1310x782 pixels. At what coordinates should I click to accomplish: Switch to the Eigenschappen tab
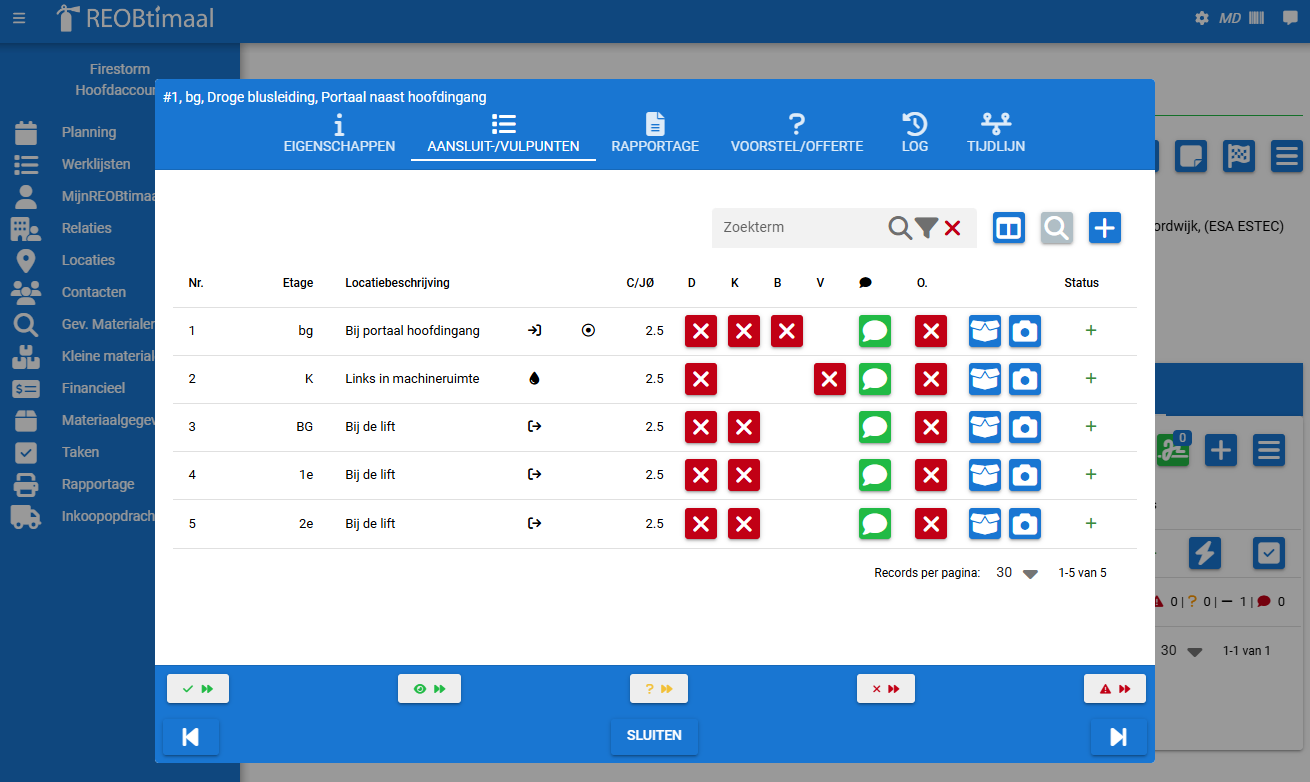pyautogui.click(x=339, y=133)
